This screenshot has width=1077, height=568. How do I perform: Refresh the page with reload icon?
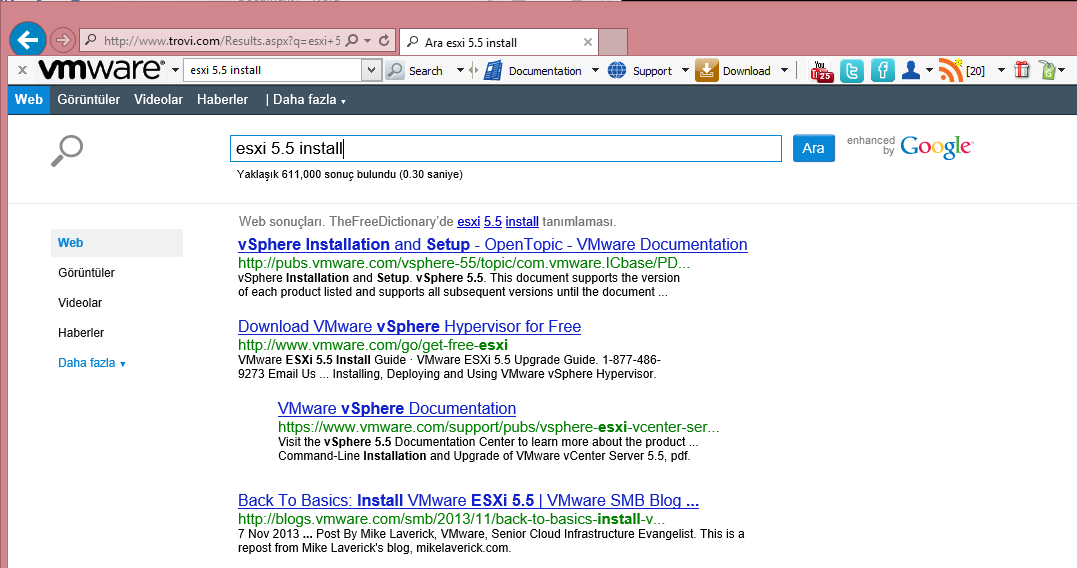(385, 41)
